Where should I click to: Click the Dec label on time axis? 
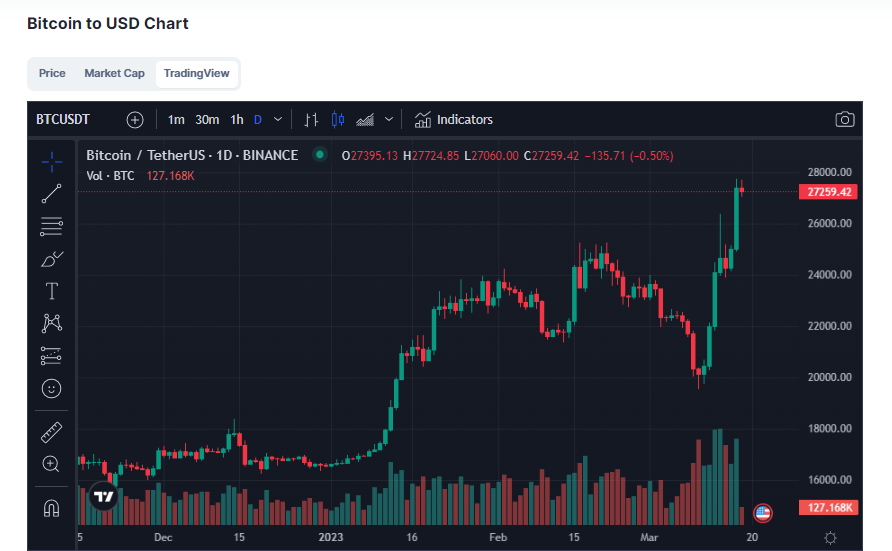point(163,537)
